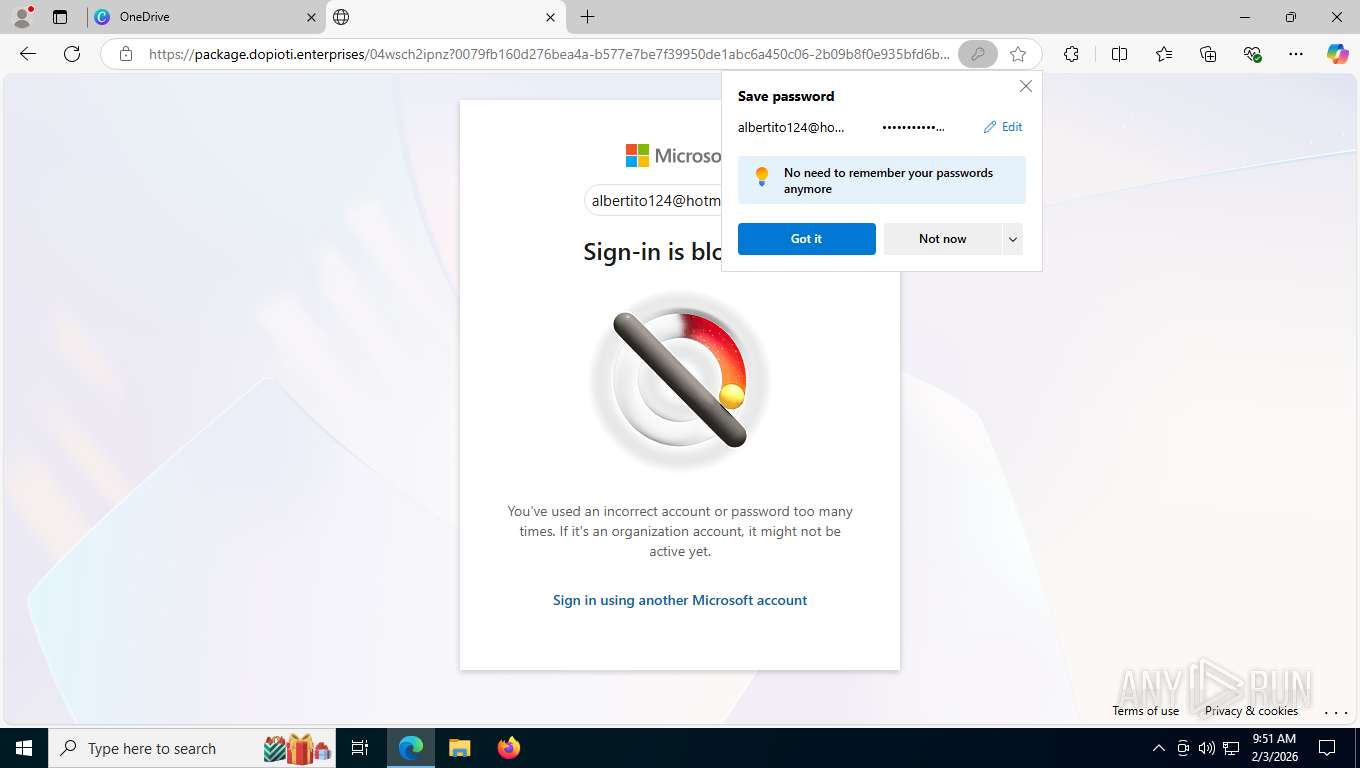Open Privacy & cookies link

[1251, 711]
